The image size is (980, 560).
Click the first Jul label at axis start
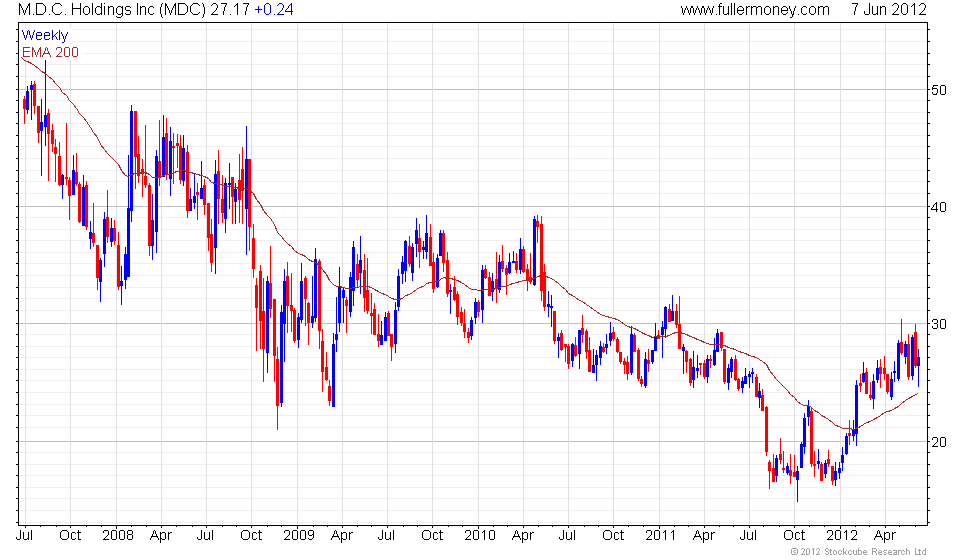coord(25,536)
